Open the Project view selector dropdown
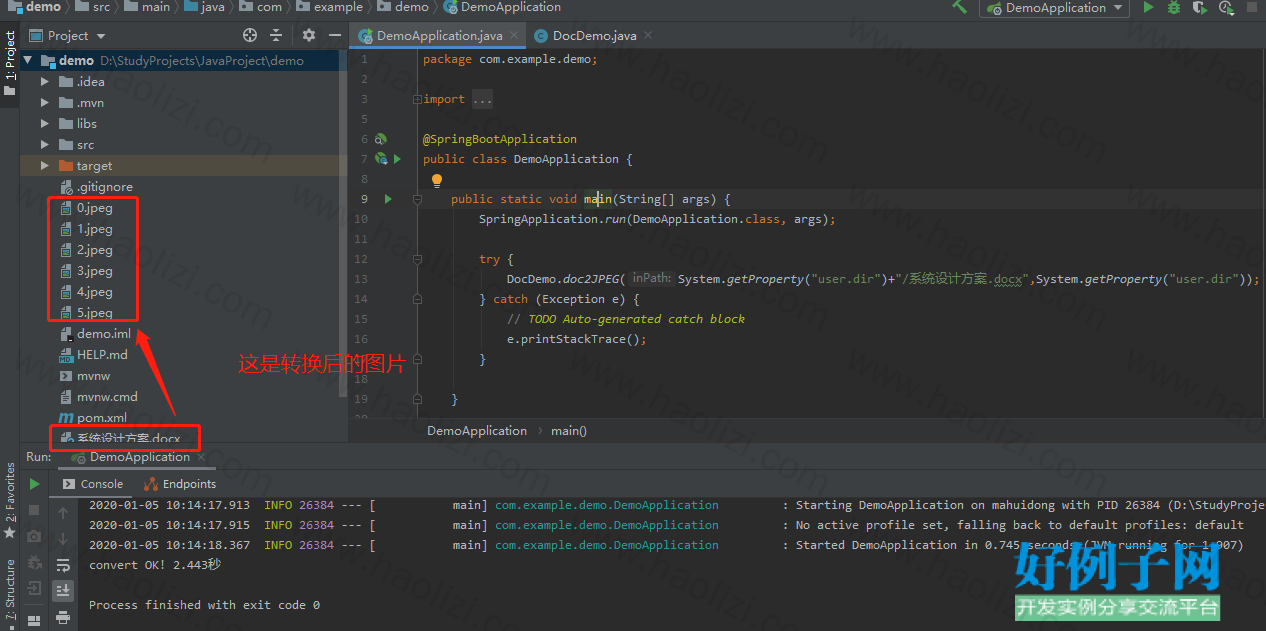 (x=67, y=35)
